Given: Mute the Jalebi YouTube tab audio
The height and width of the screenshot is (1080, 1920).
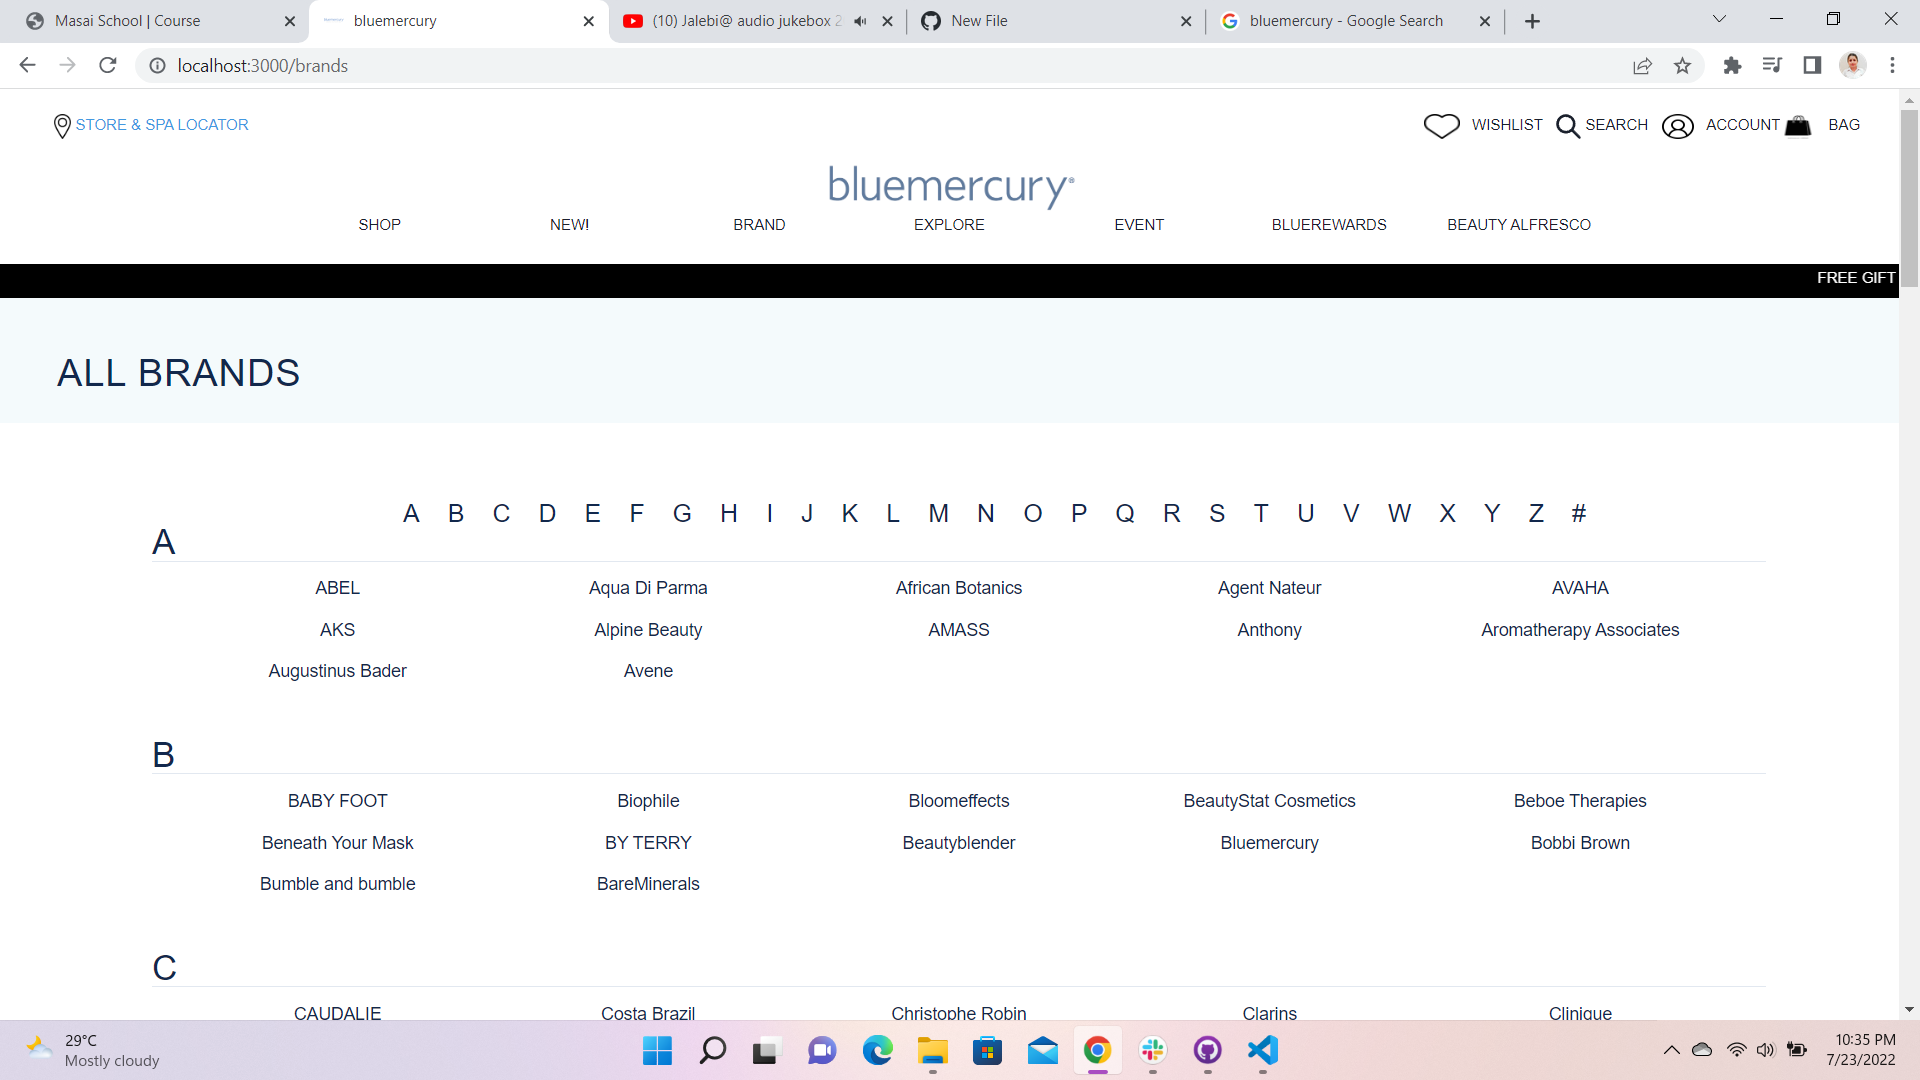Looking at the screenshot, I should point(860,20).
